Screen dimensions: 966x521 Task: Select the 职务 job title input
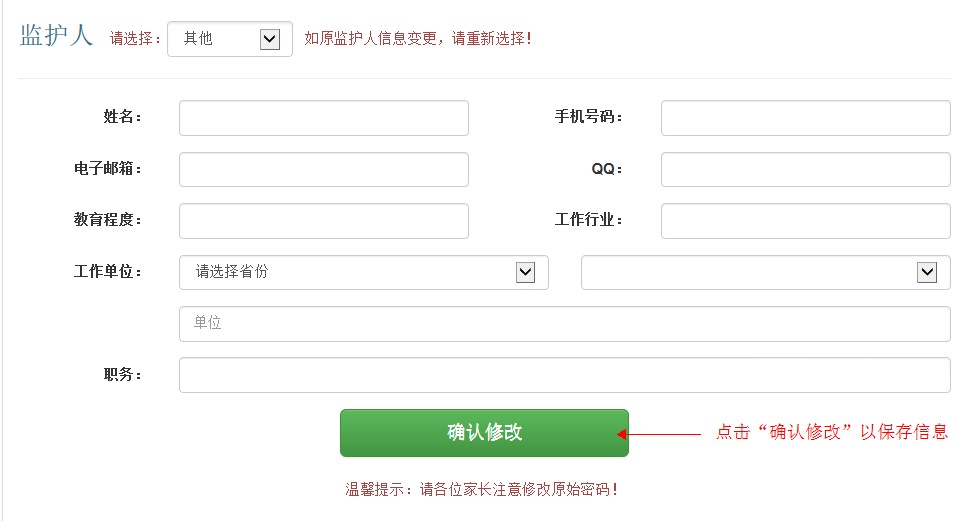point(564,375)
